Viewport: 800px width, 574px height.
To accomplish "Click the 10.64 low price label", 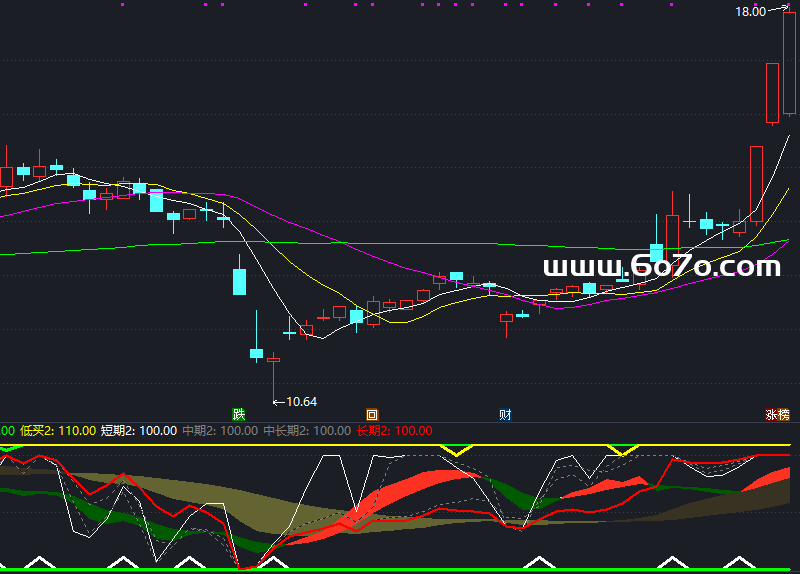I will tap(301, 402).
